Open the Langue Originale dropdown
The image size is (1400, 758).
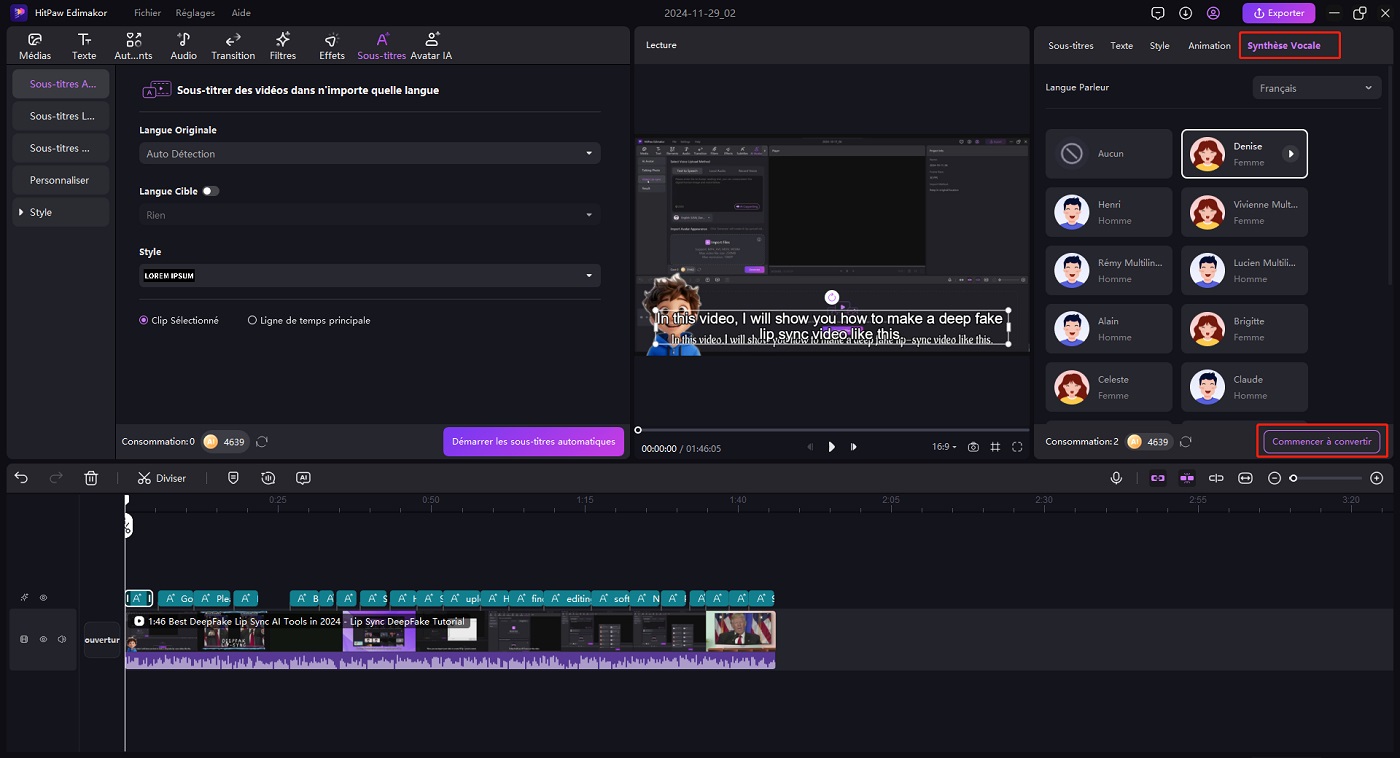tap(370, 154)
